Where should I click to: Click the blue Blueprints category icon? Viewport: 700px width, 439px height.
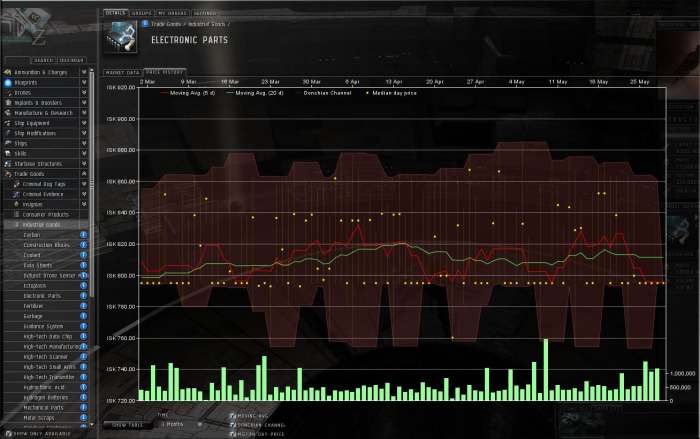pyautogui.click(x=8, y=83)
